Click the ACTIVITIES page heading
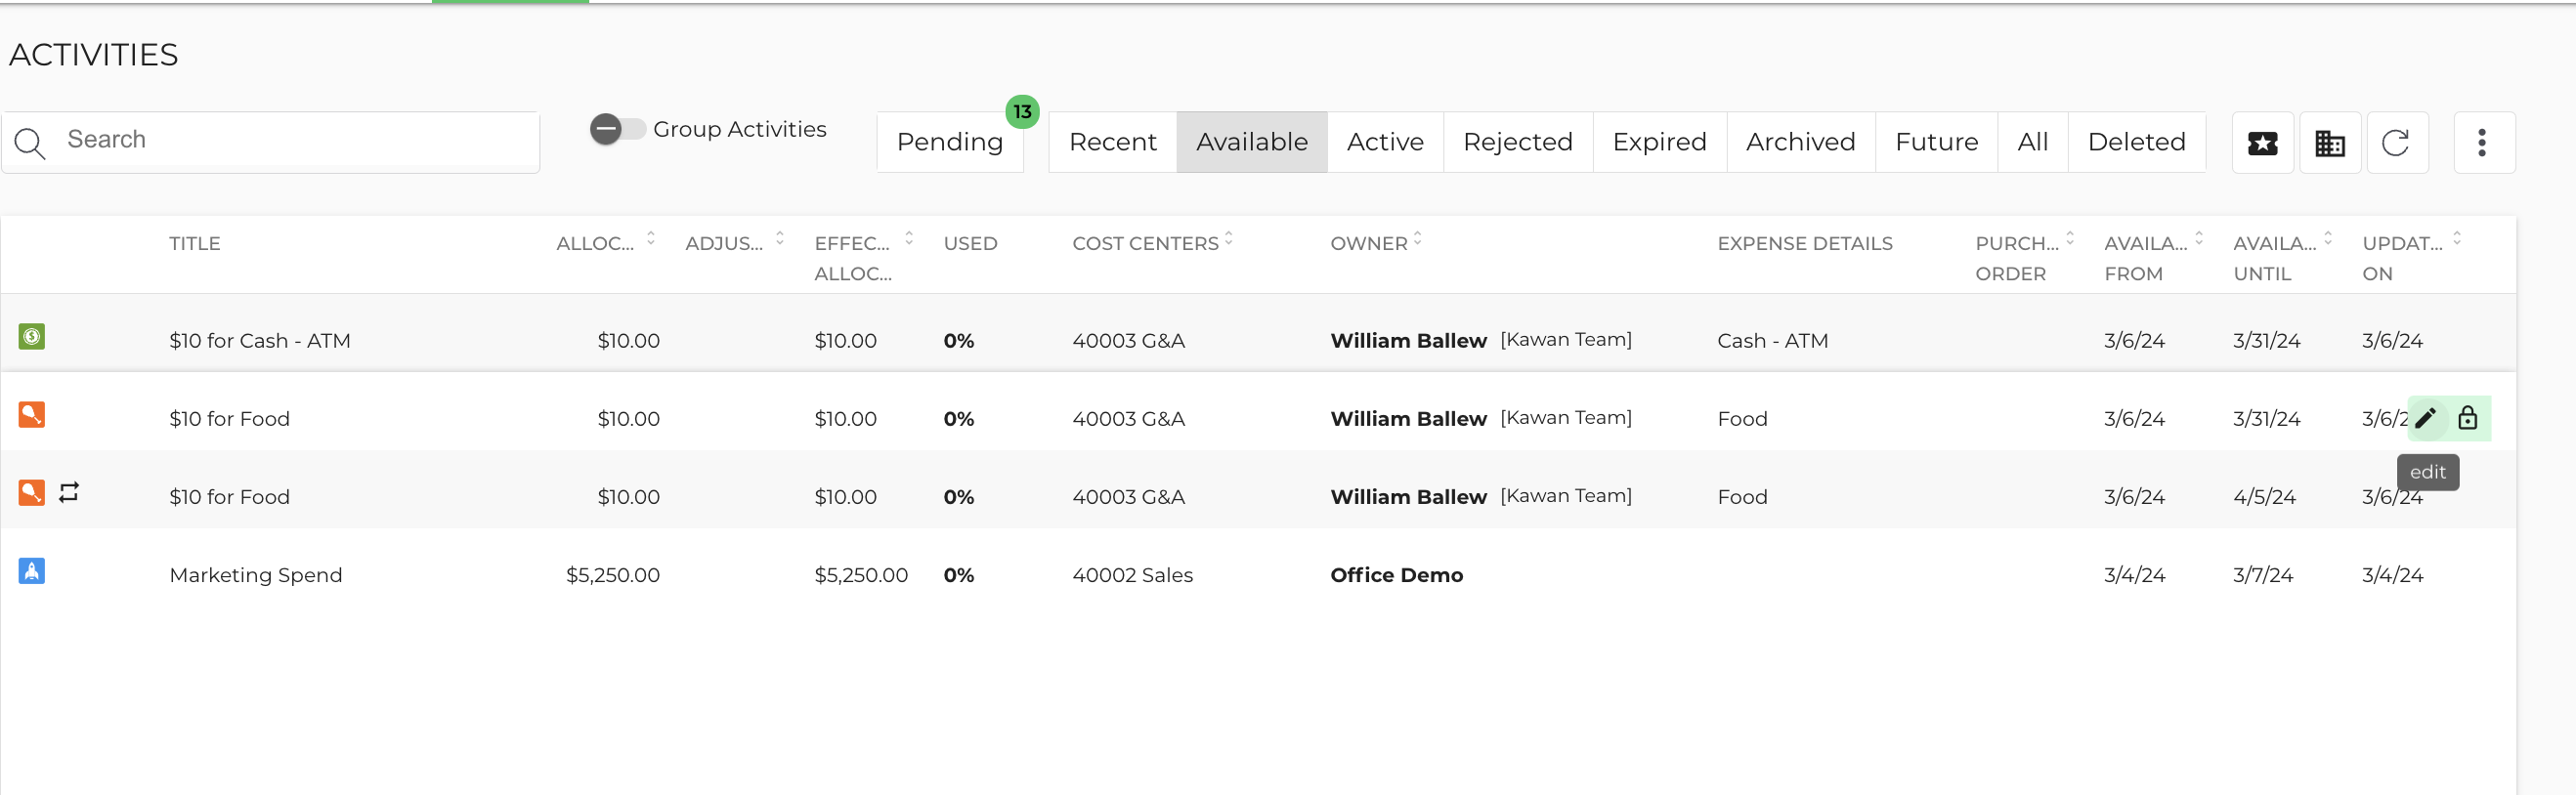Screen dimensions: 2576x795 tap(94, 55)
